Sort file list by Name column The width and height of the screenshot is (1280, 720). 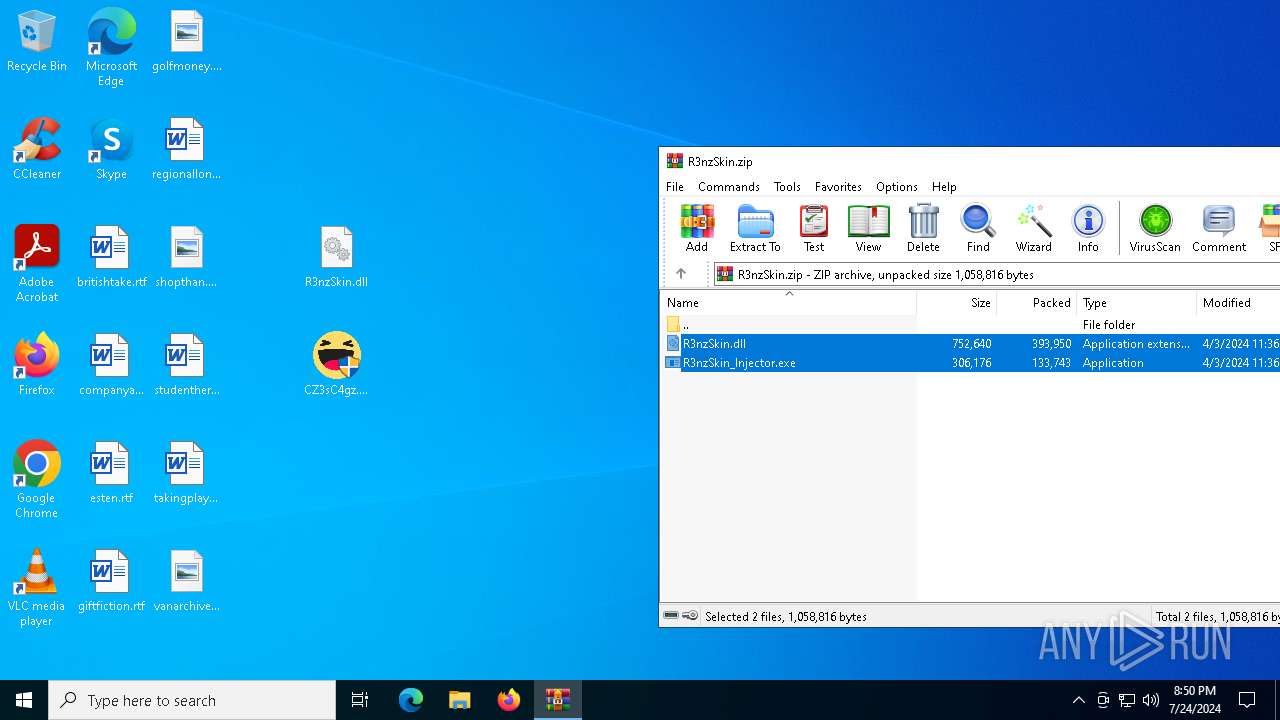click(684, 303)
